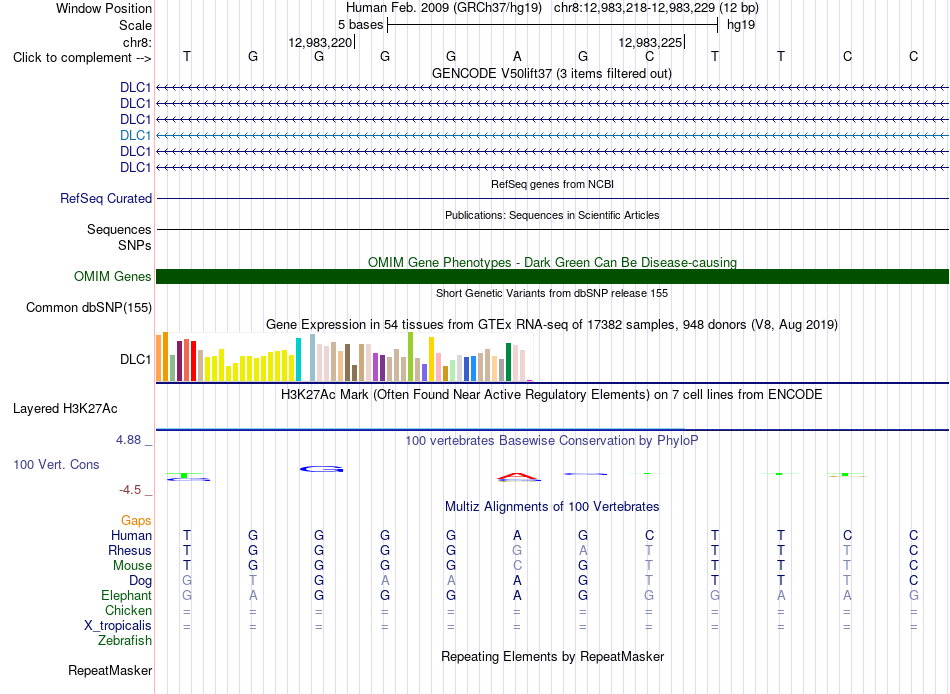Click the cyan bar in DLC1 expression chart

298,359
